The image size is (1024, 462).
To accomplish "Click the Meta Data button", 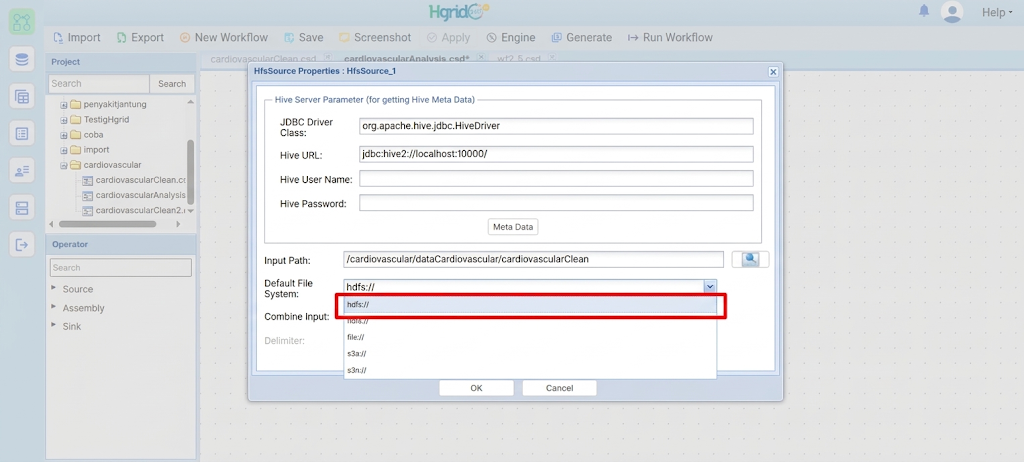I will (x=513, y=227).
